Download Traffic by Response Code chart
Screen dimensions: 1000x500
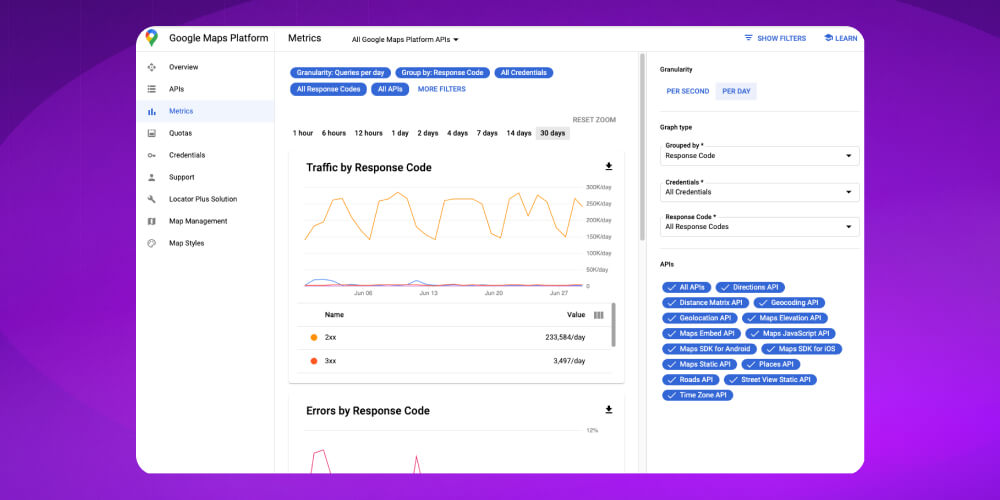pyautogui.click(x=608, y=166)
